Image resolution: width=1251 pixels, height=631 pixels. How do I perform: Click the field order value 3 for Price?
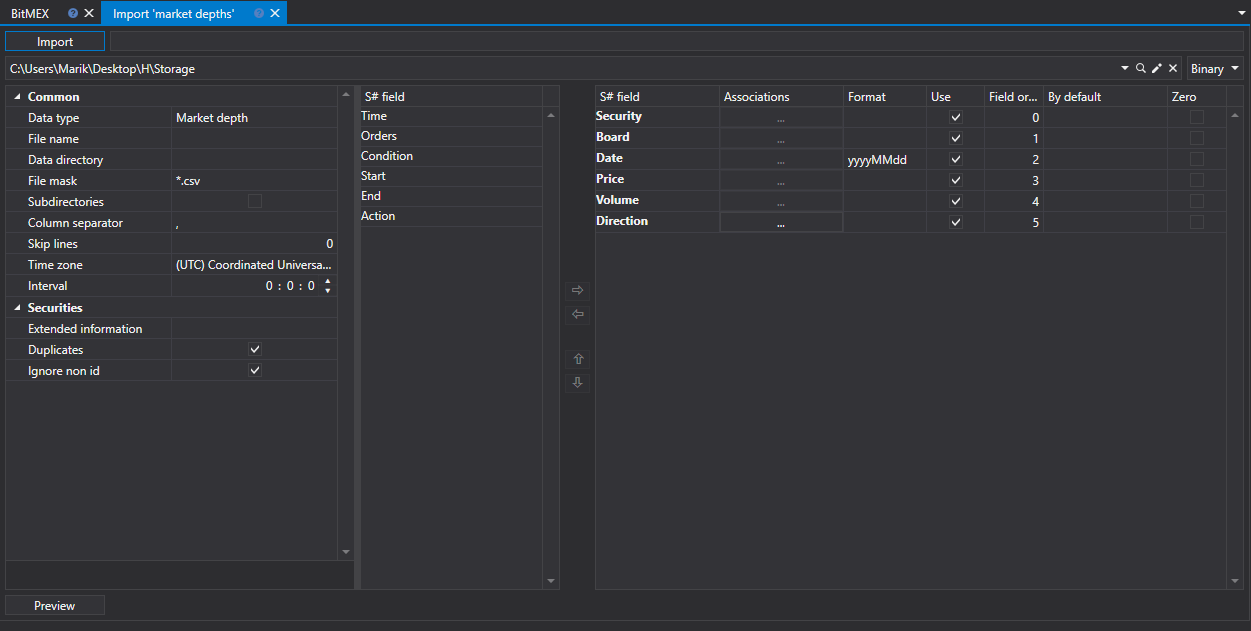(1014, 181)
